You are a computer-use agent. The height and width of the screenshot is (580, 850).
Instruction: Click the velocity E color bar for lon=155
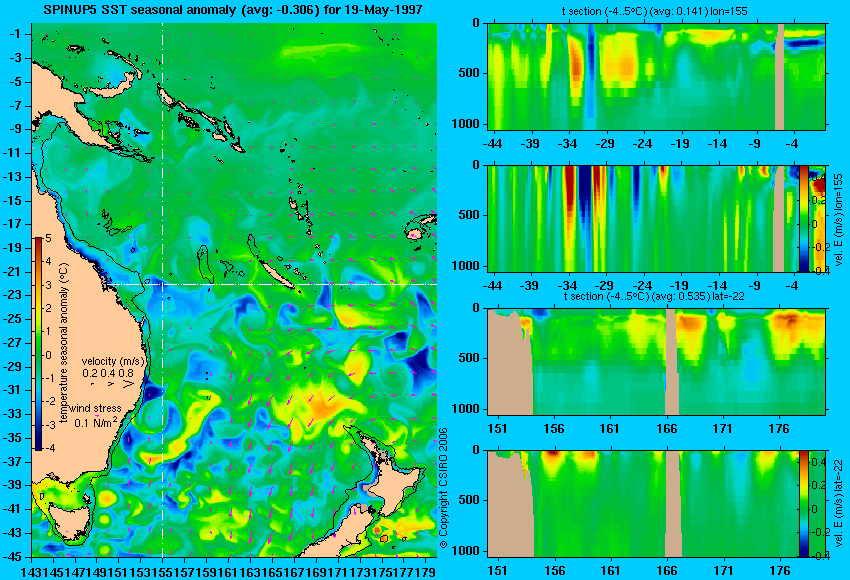click(804, 218)
